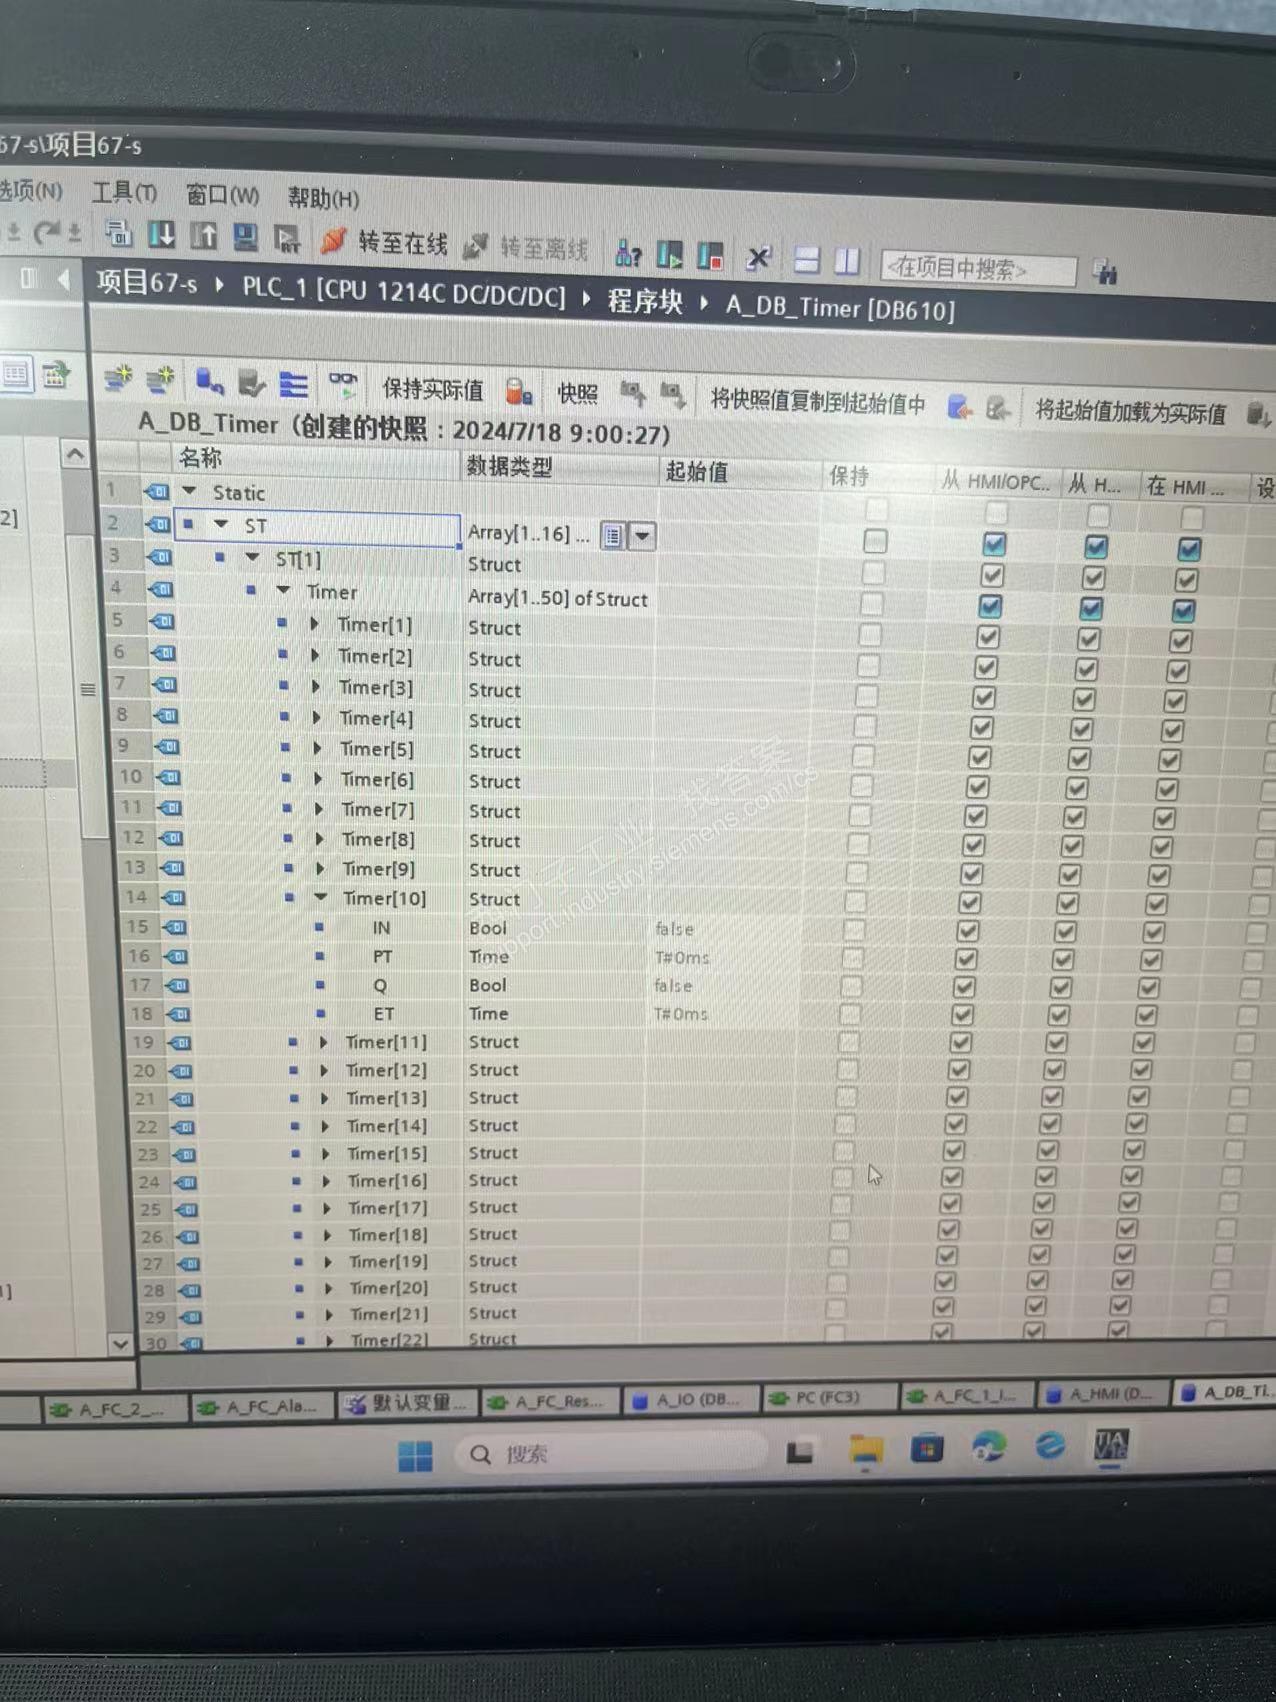Toggle HMI/OPC accessible checkbox for Timer[20]
This screenshot has height=1702, width=1276.
click(x=945, y=1281)
